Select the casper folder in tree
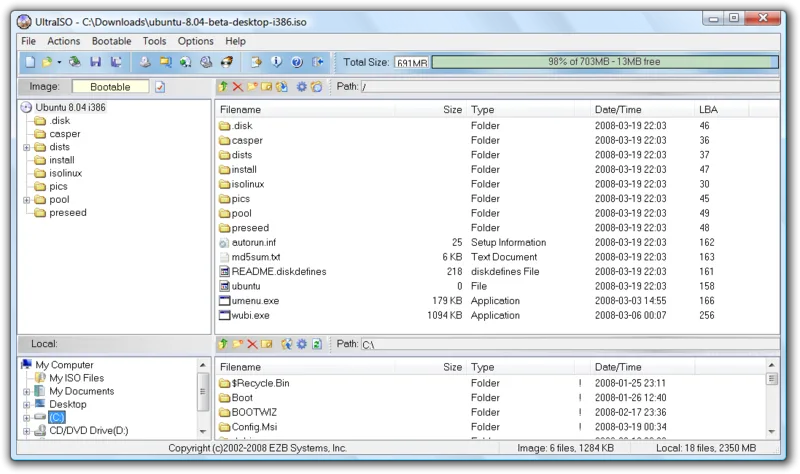 [x=64, y=134]
